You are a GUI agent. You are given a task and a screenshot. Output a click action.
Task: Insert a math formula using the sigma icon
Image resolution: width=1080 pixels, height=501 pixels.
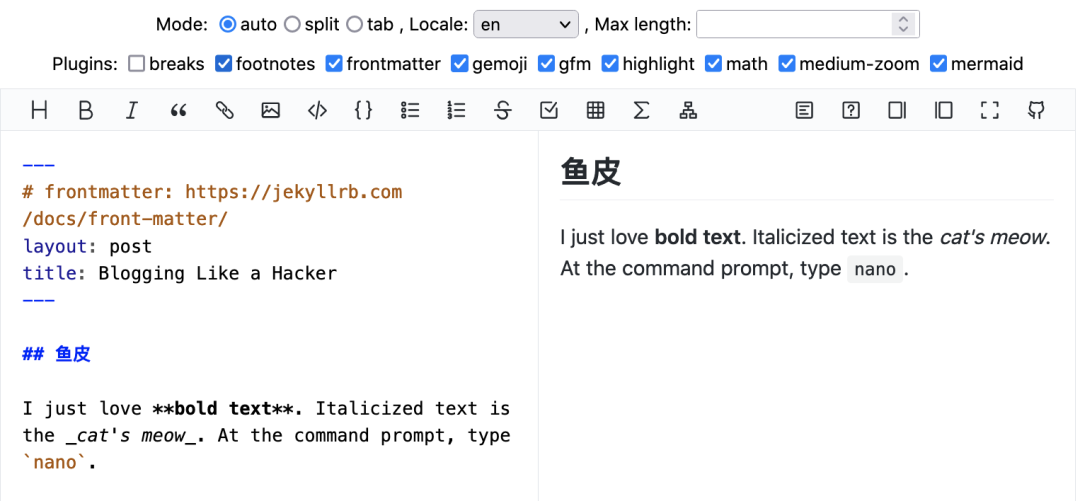coord(642,111)
